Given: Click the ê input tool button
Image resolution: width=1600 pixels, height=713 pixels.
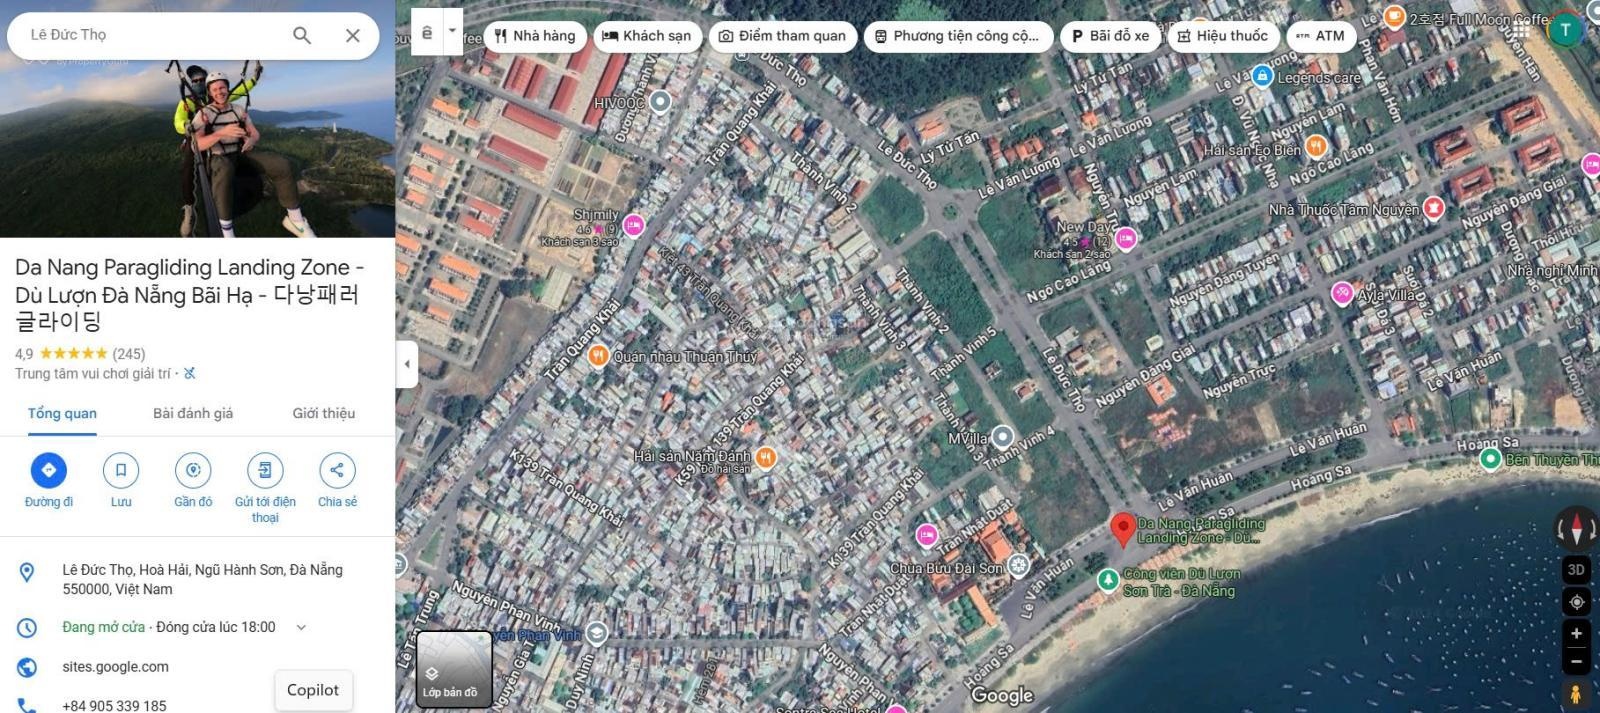Looking at the screenshot, I should [427, 32].
